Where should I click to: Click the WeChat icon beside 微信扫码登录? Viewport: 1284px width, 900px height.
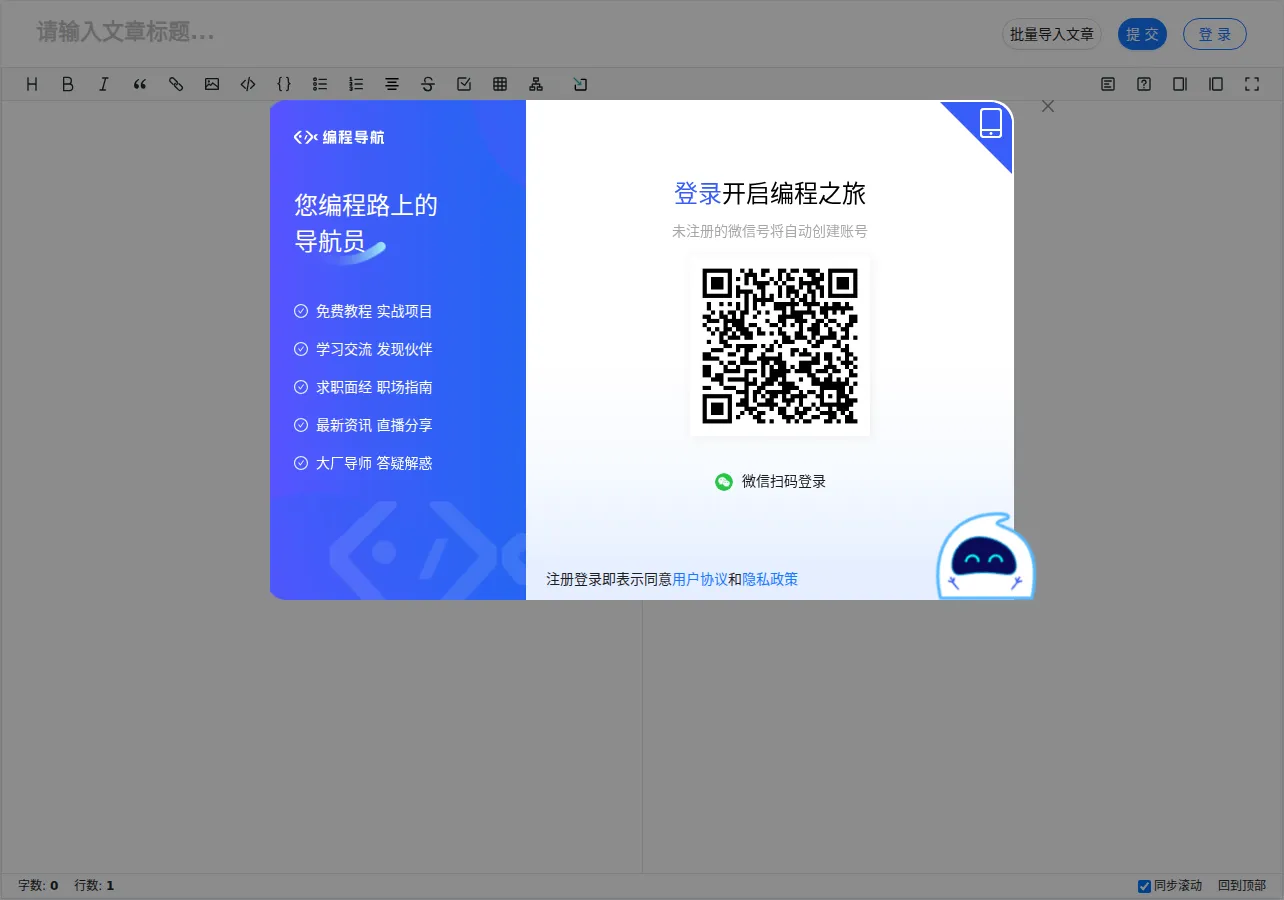724,482
